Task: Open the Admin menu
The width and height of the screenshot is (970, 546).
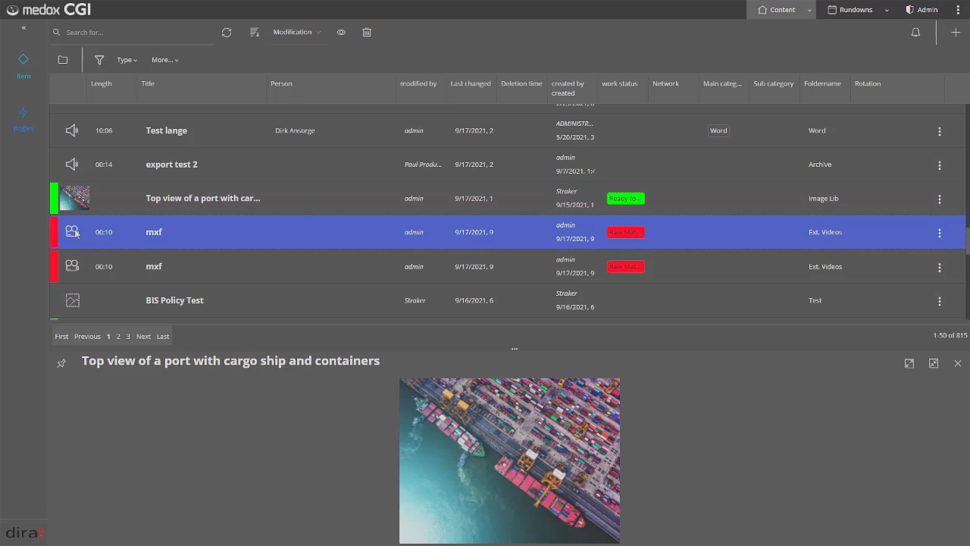Action: coord(922,9)
